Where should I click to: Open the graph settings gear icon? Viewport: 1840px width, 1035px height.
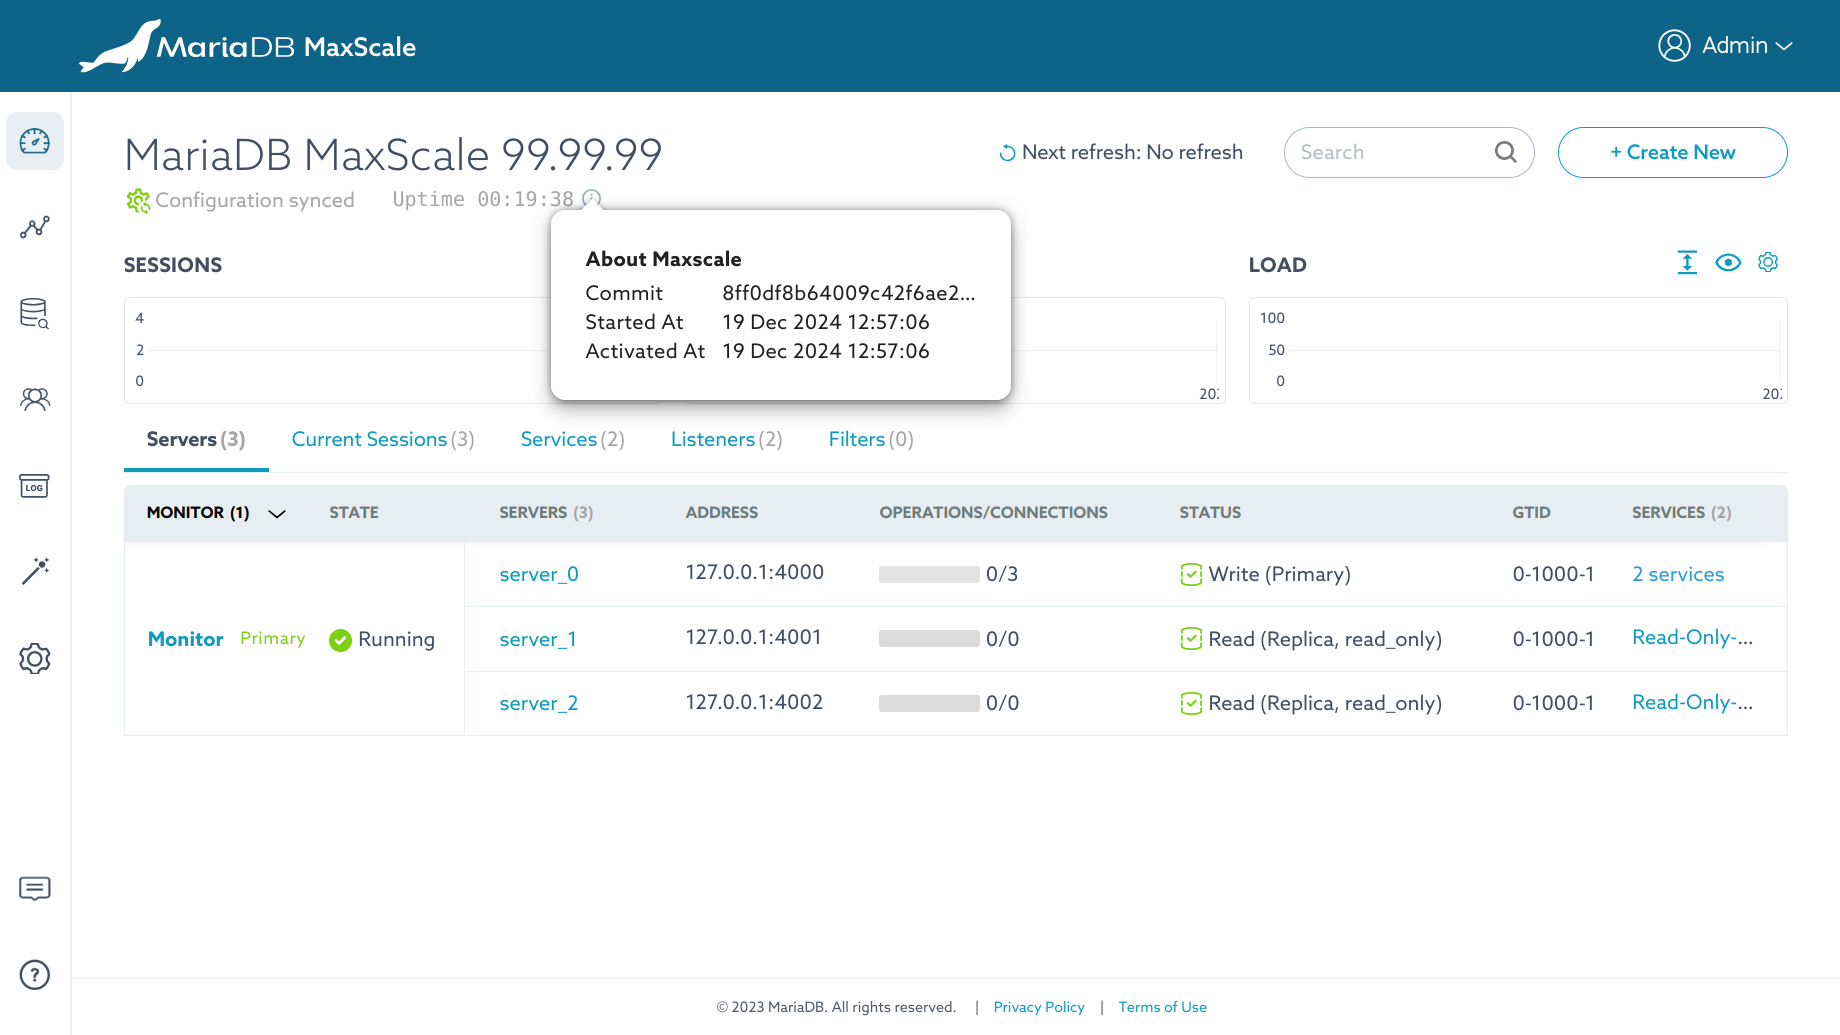[x=1768, y=262]
